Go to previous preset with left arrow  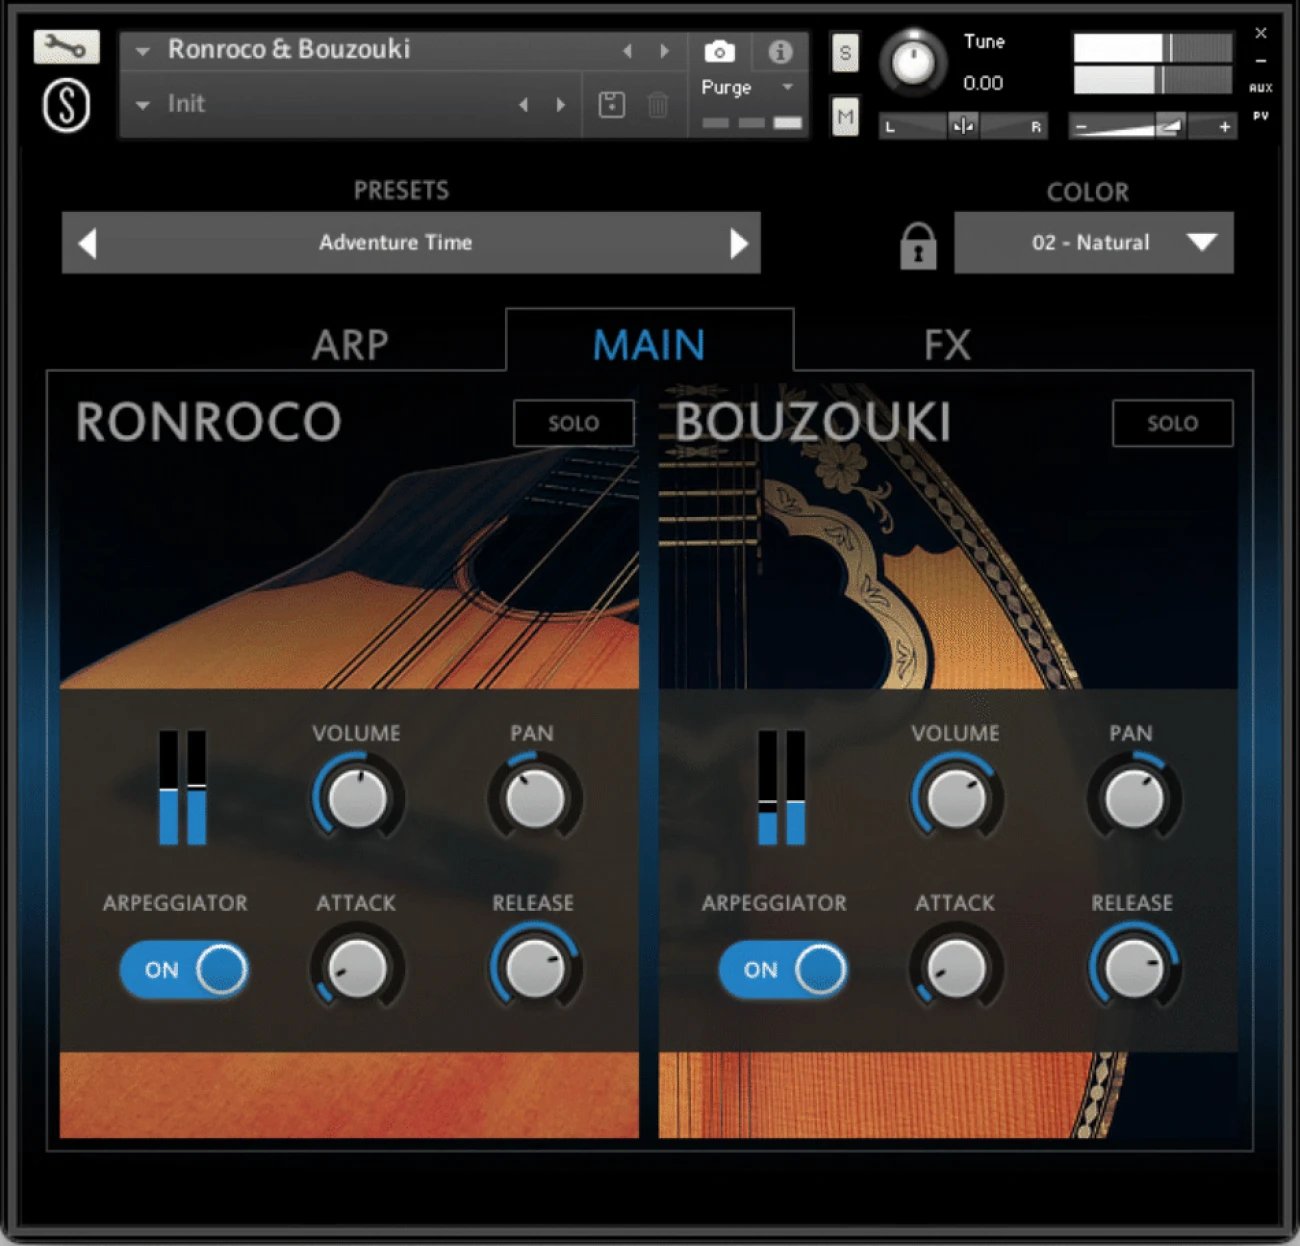tap(88, 243)
